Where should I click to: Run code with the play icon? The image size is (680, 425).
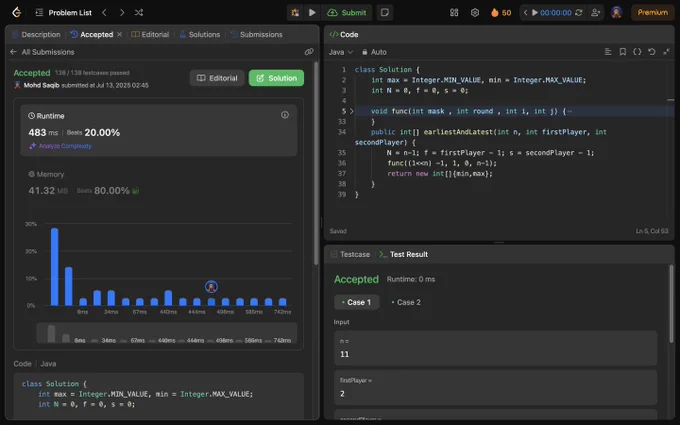(x=312, y=13)
